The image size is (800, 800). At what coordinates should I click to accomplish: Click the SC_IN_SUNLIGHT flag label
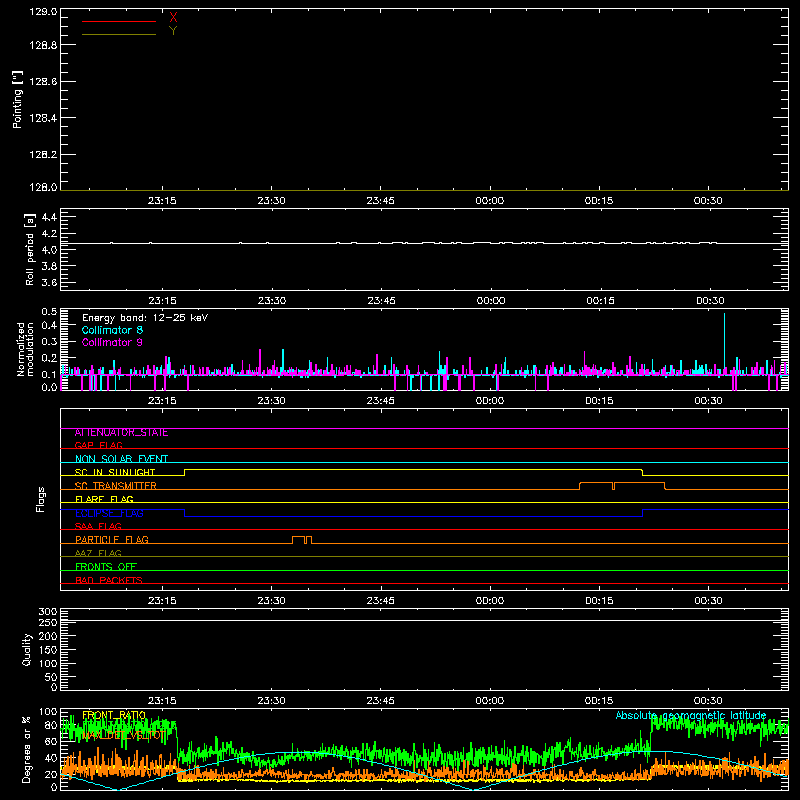[115, 472]
